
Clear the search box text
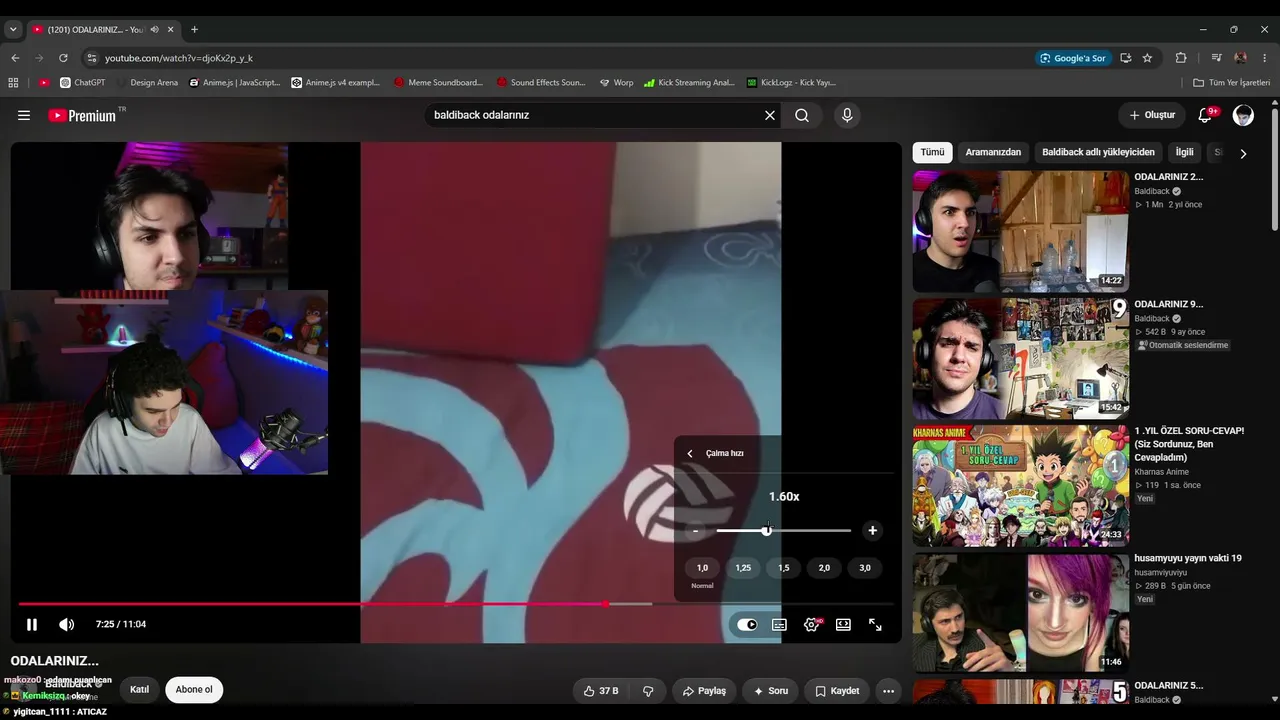coord(770,115)
